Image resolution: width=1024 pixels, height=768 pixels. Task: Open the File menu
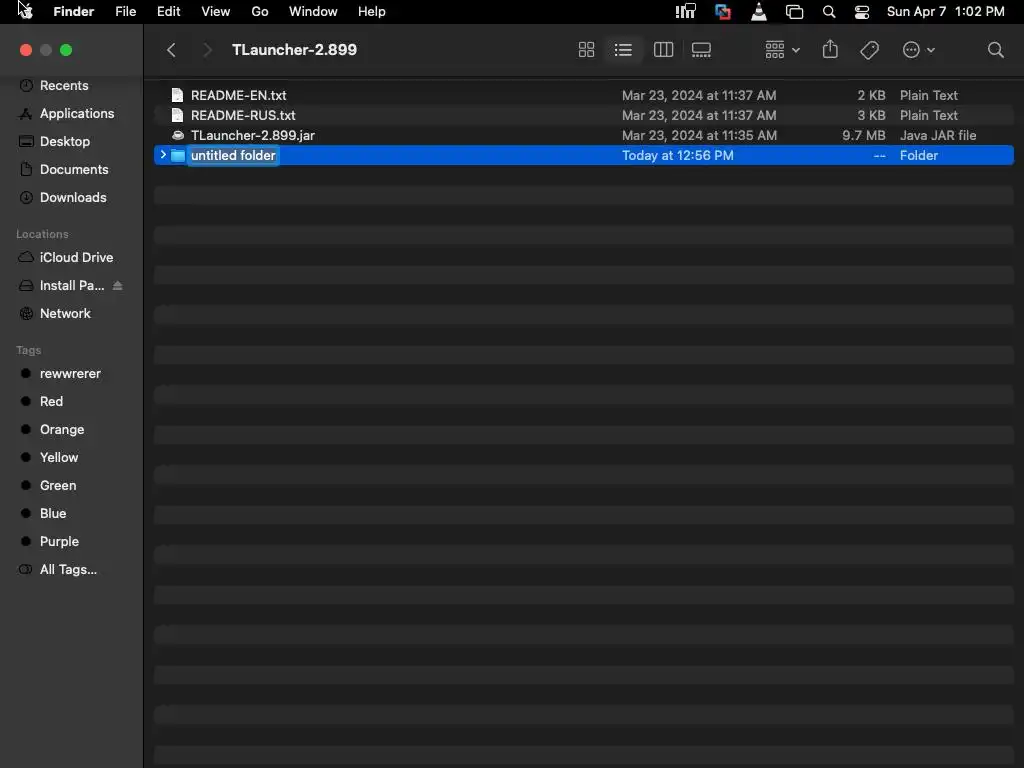pos(125,12)
